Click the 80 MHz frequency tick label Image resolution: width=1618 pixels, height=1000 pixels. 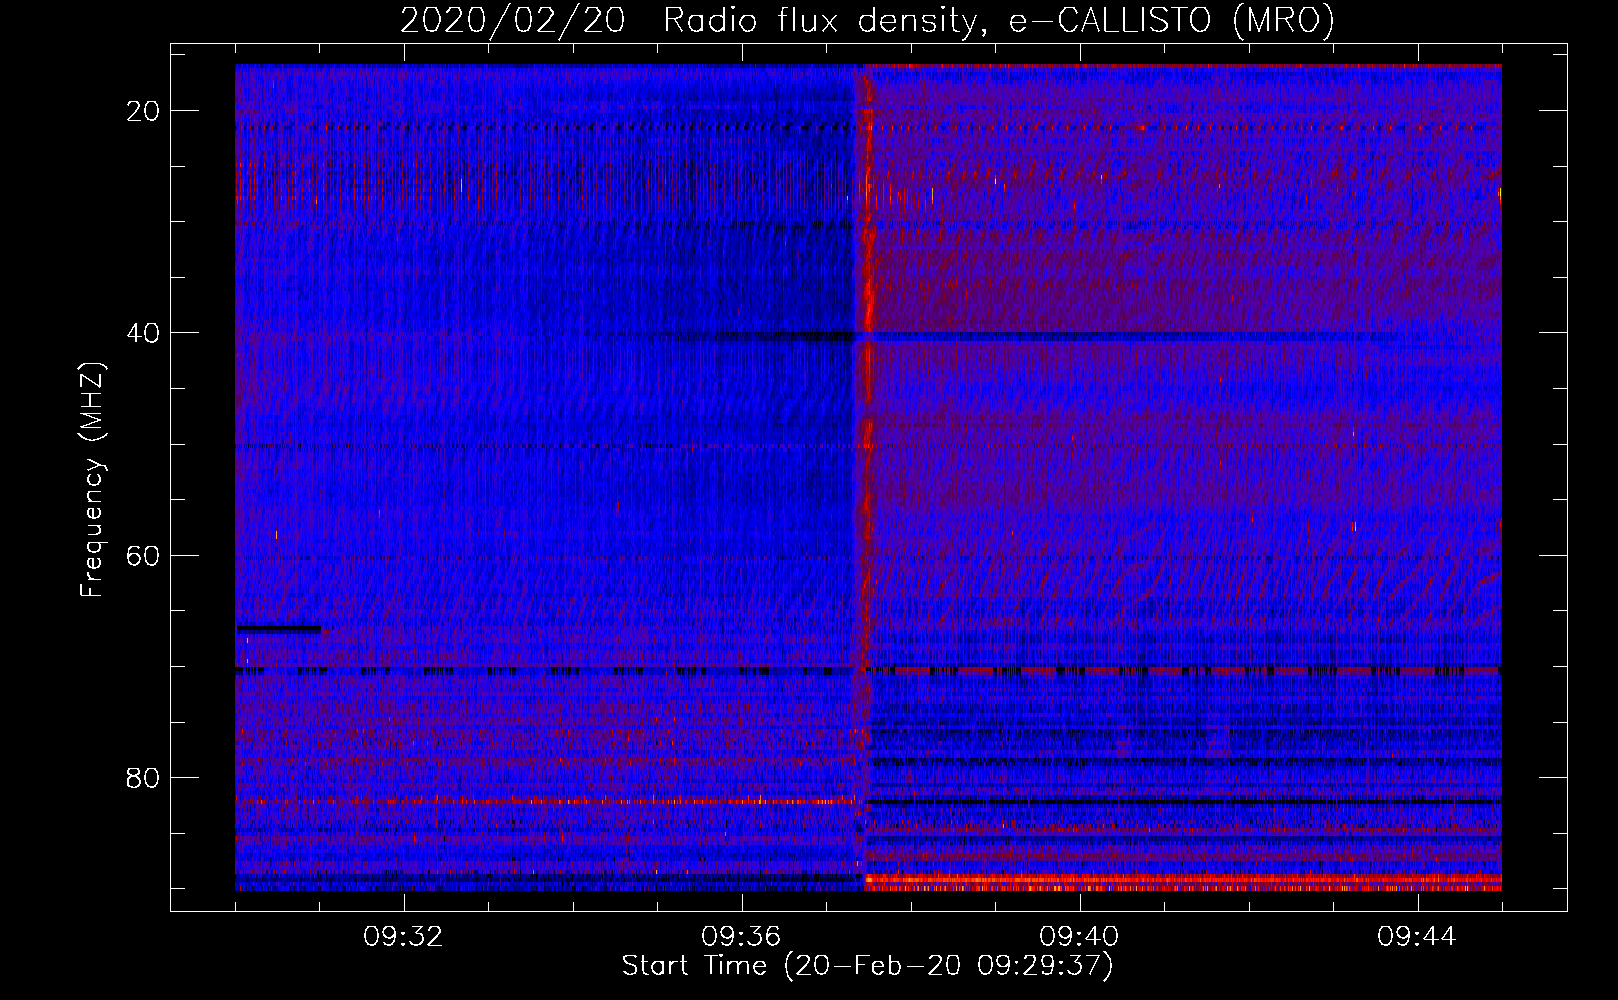(x=144, y=778)
